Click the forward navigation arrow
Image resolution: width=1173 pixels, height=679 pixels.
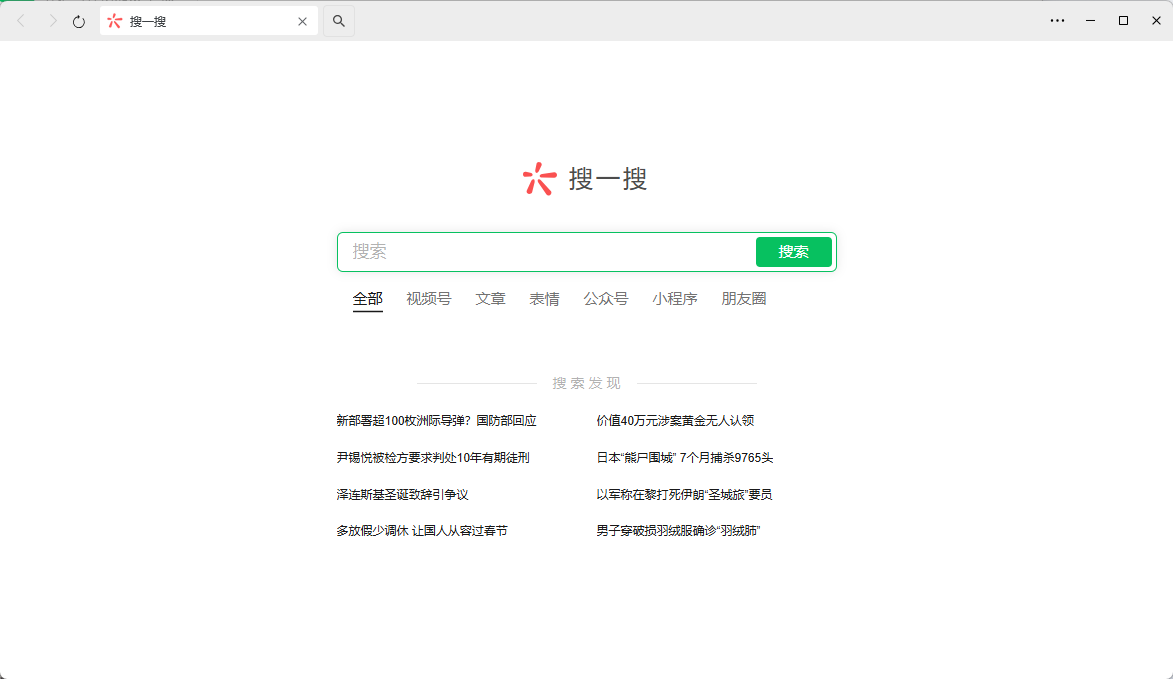52,21
